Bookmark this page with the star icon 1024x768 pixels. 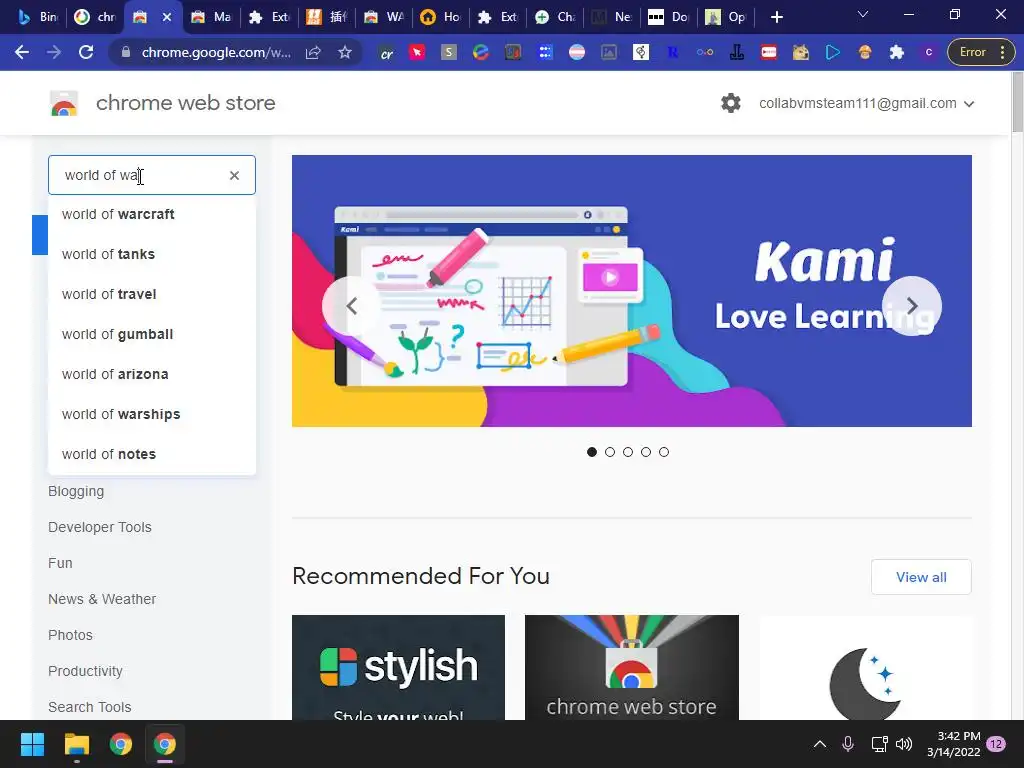345,52
